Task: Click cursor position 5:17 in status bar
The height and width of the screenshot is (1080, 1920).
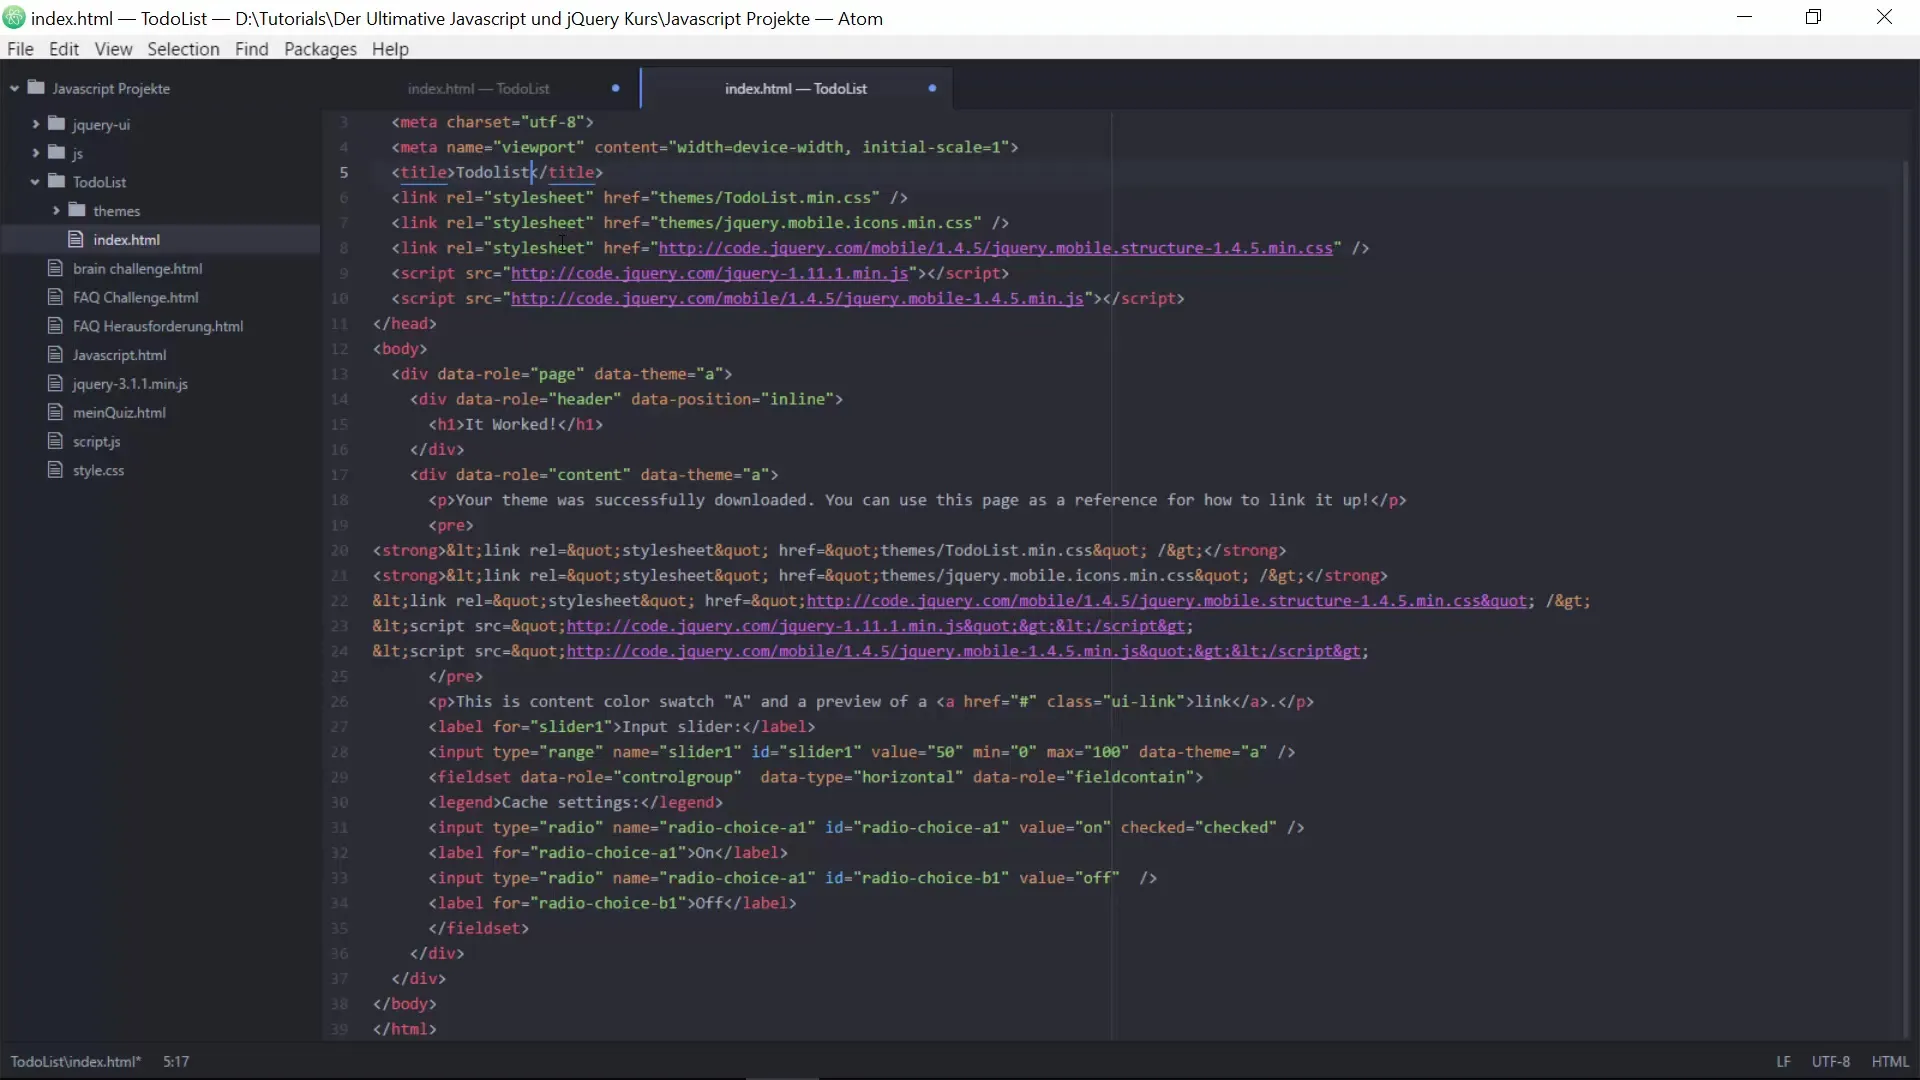Action: 176,1061
